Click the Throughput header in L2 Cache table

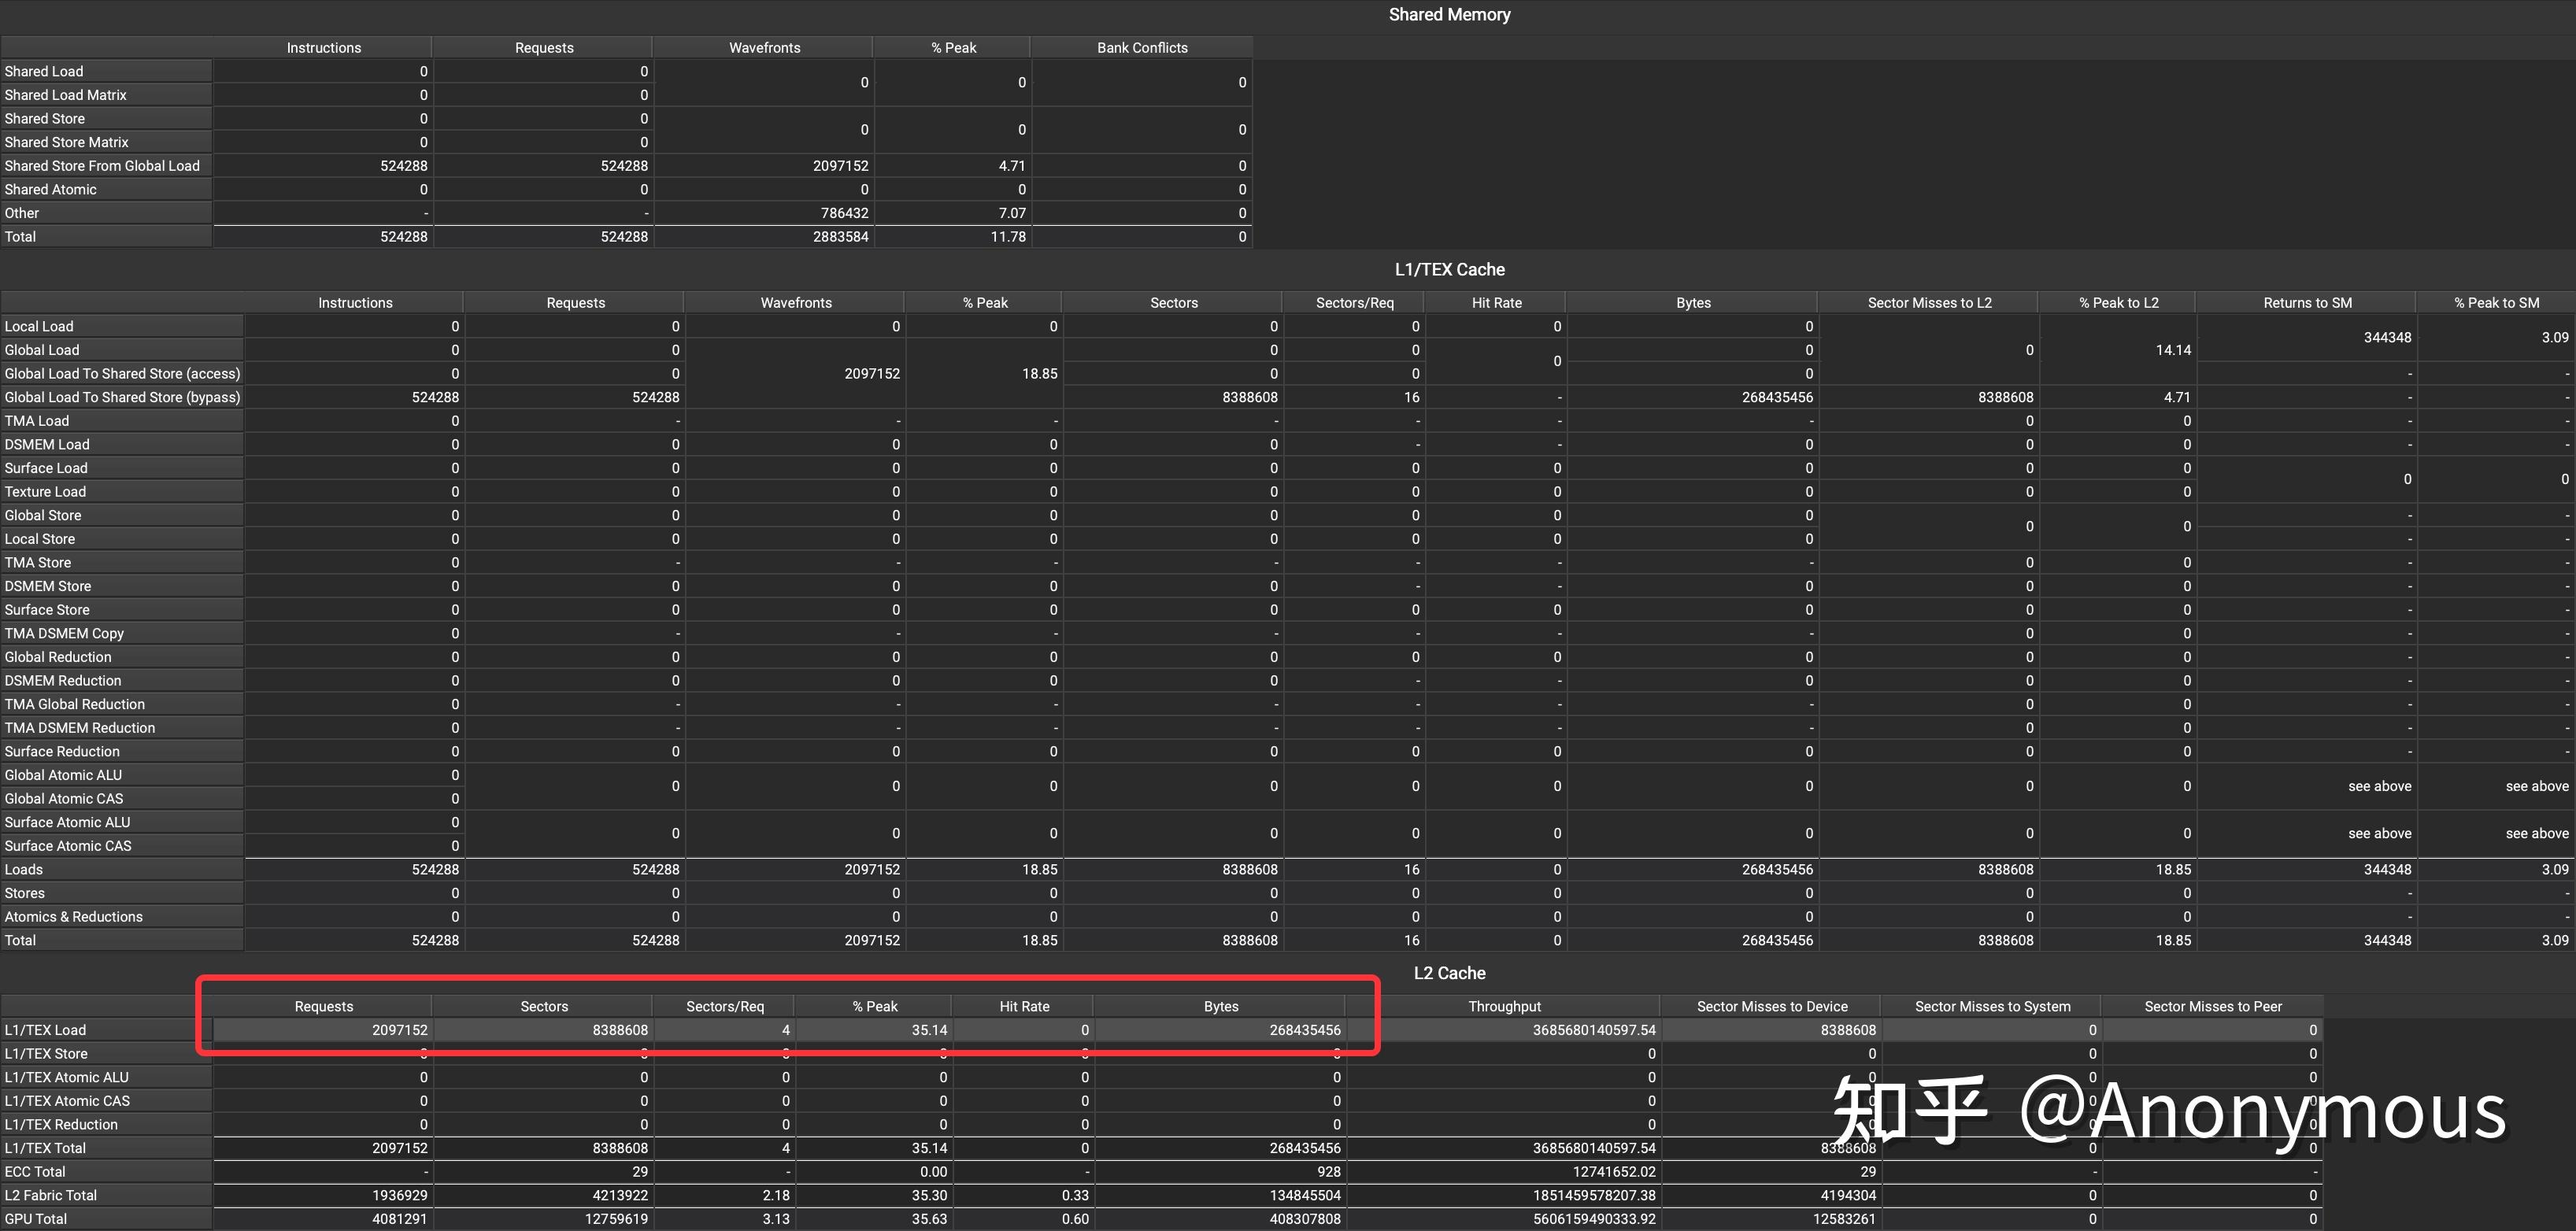[1504, 1007]
